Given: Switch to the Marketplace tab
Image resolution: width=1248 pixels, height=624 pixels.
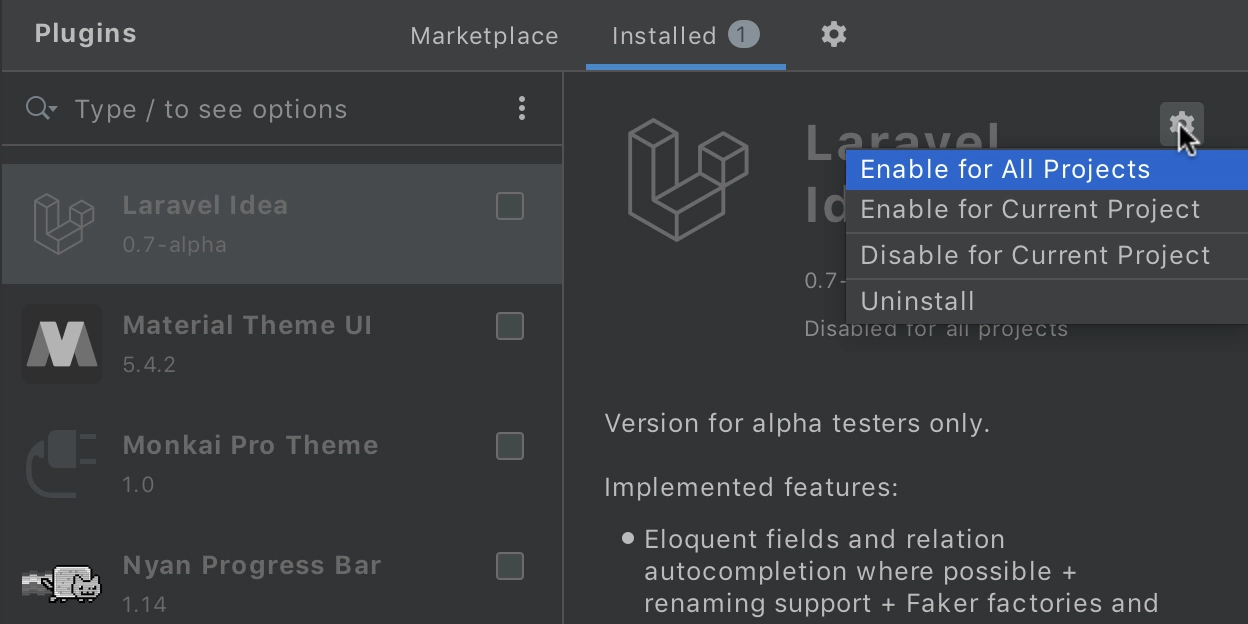Looking at the screenshot, I should [484, 36].
